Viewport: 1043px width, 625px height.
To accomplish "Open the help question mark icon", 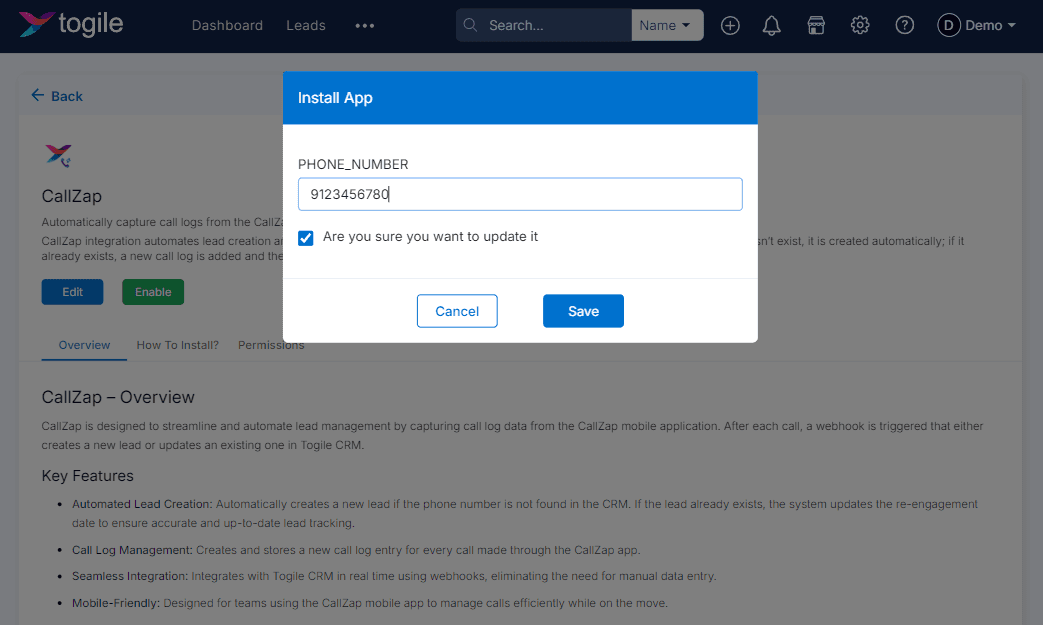I will coord(904,25).
